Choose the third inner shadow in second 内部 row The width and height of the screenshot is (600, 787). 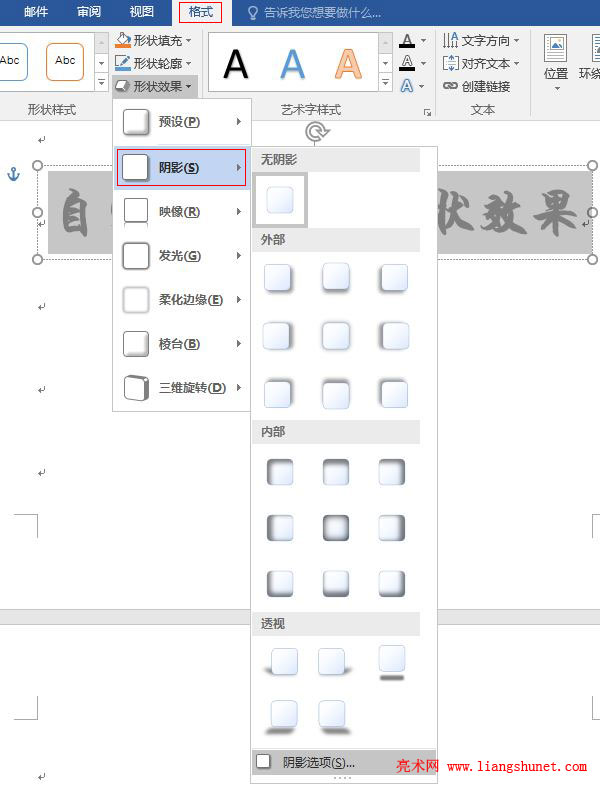pyautogui.click(x=392, y=528)
